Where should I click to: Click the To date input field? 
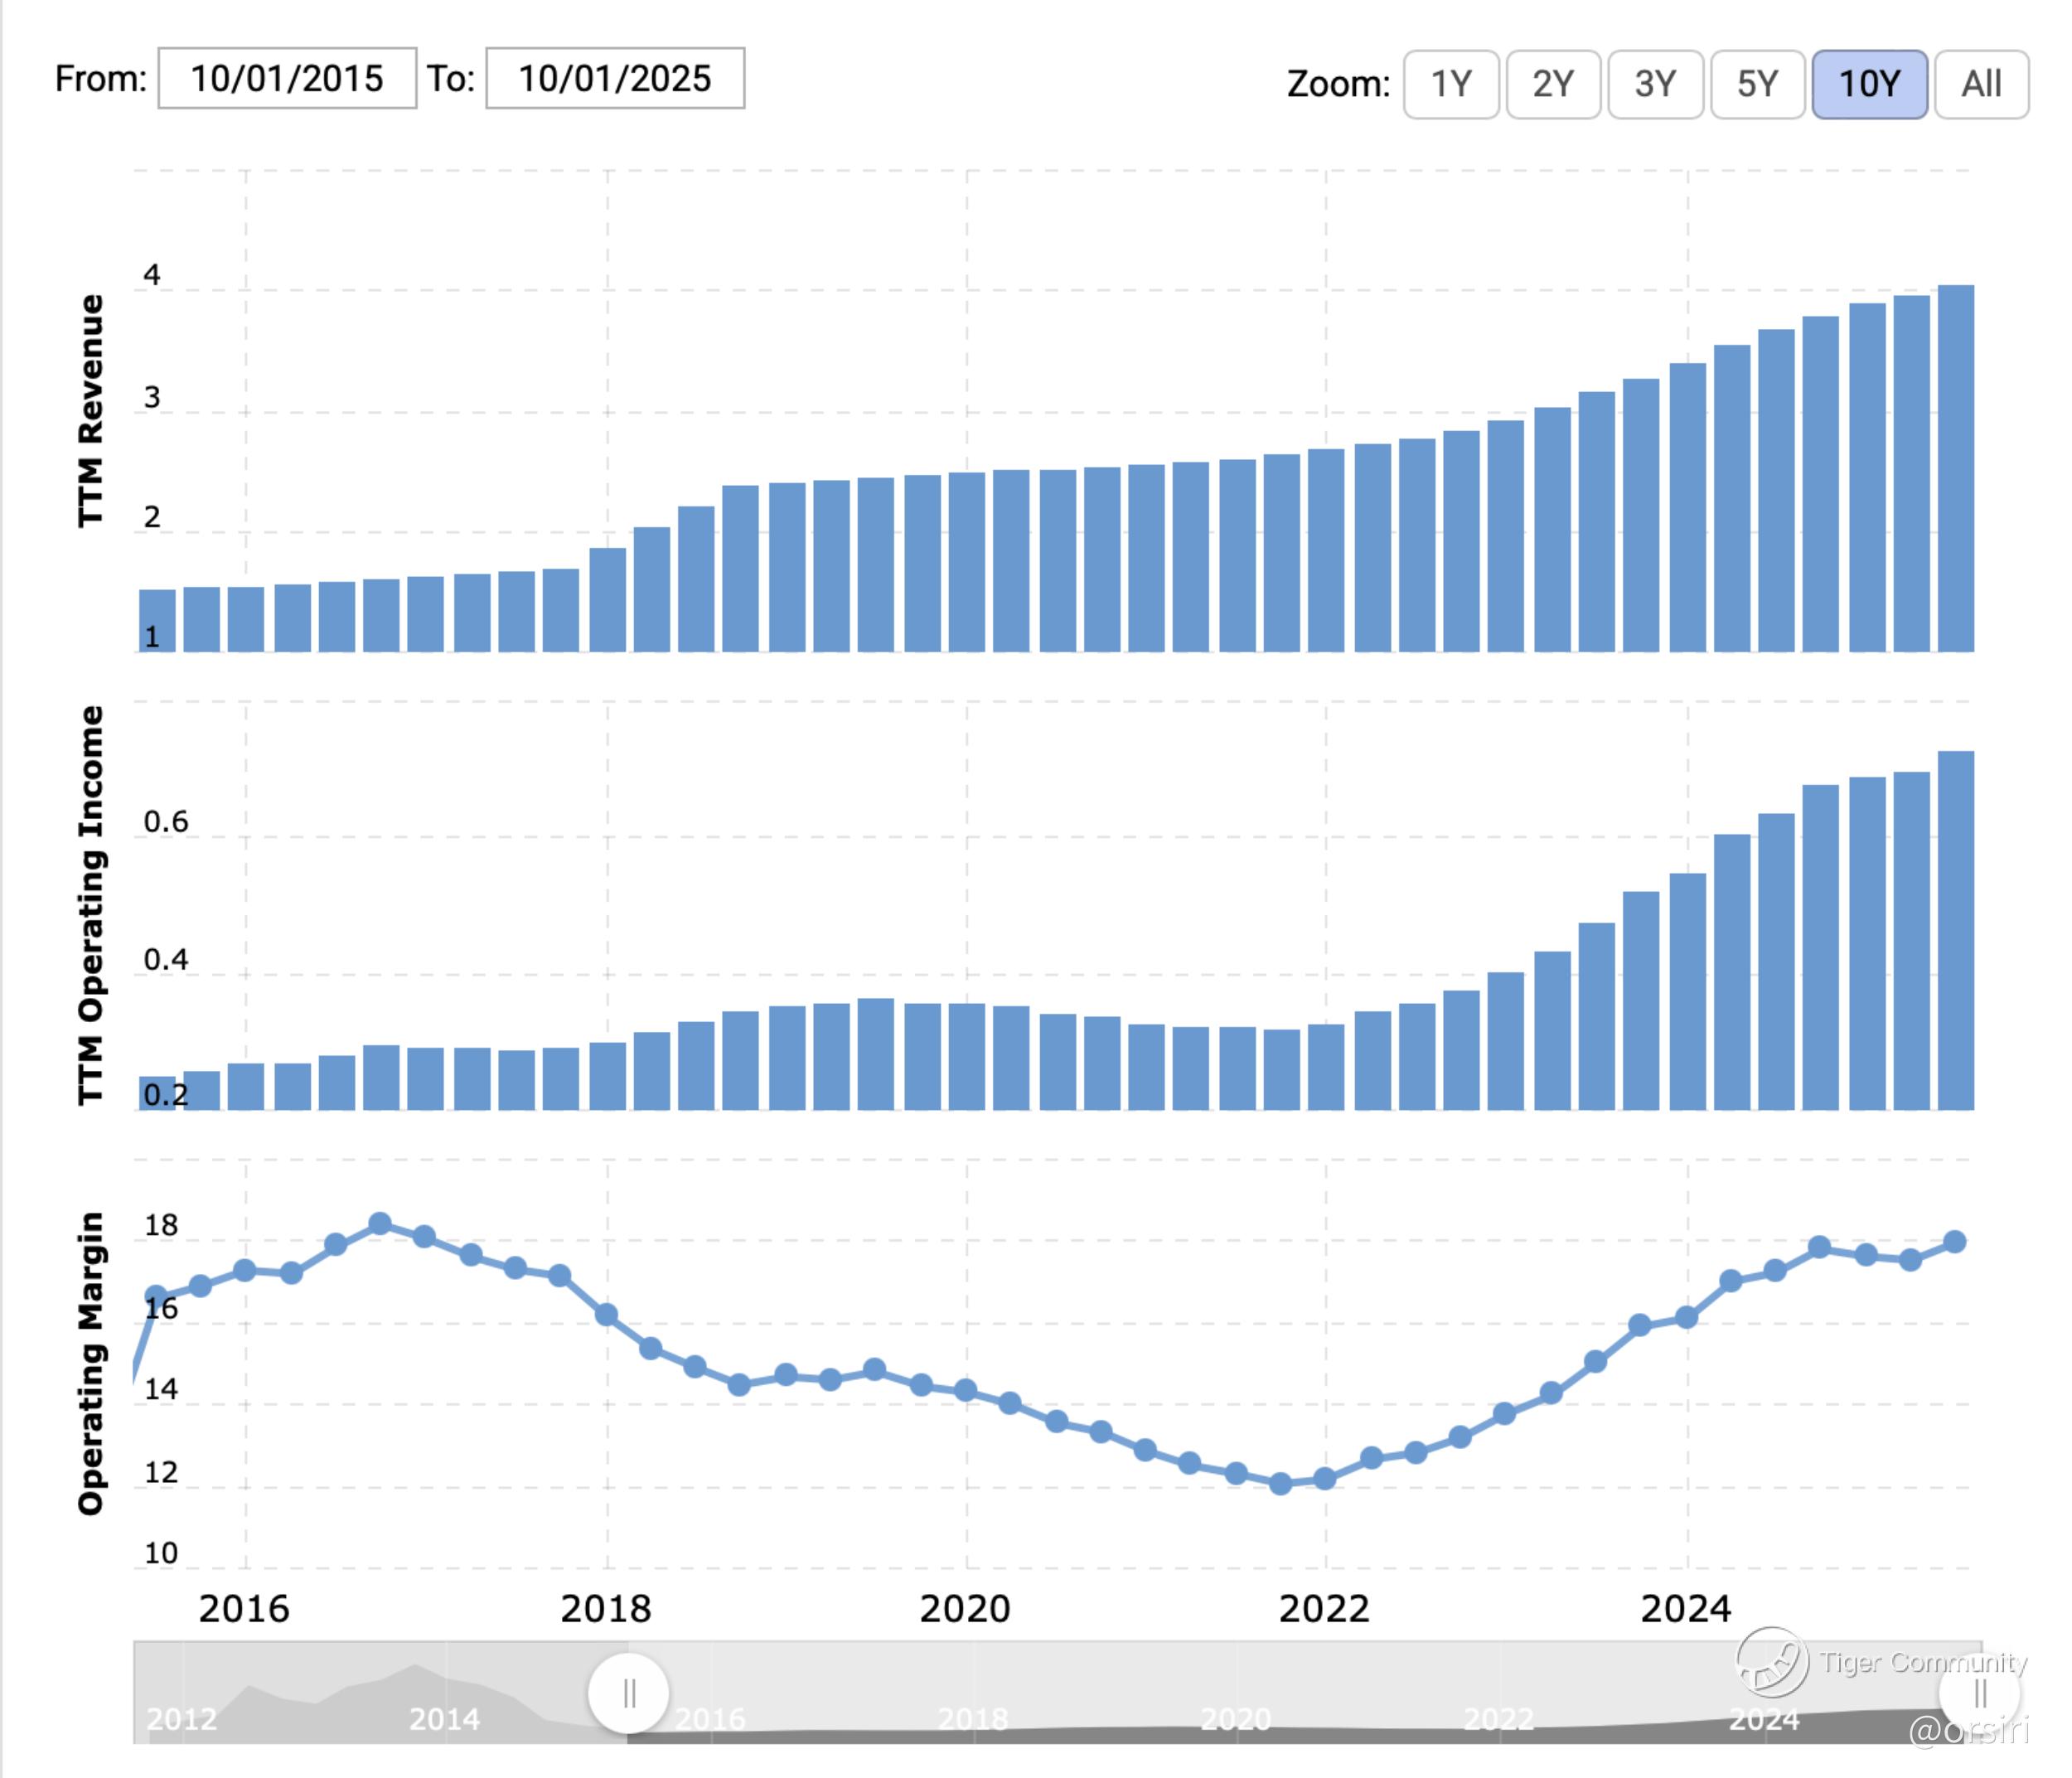(614, 78)
